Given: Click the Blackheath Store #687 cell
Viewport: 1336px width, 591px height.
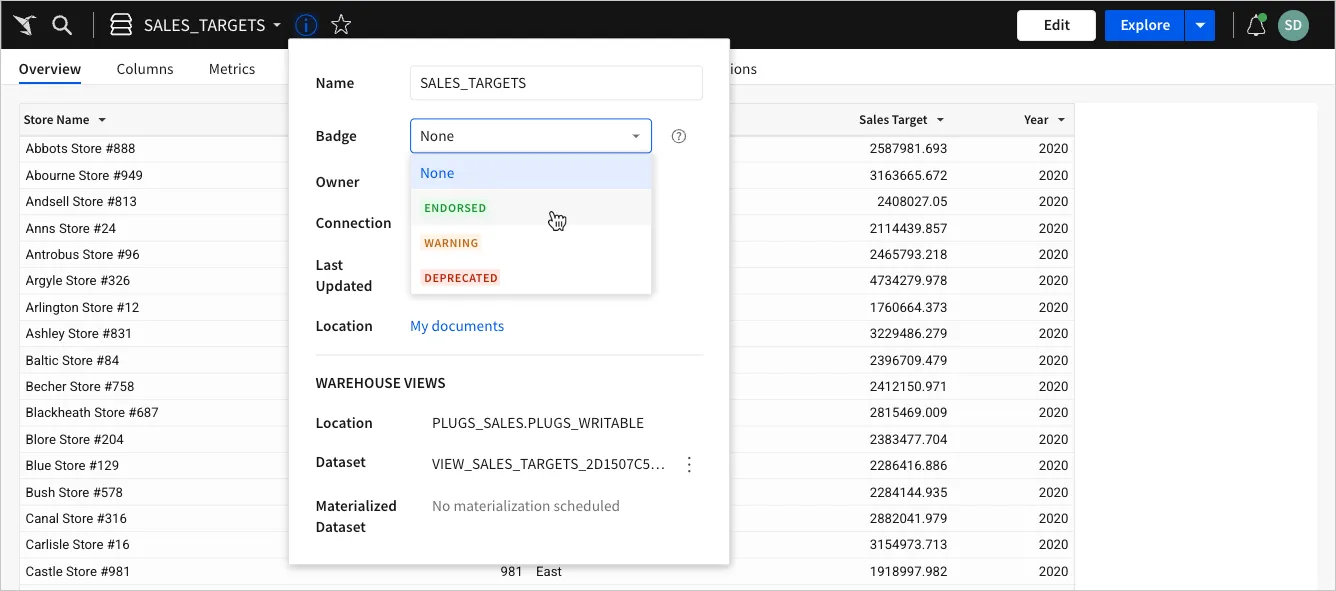Looking at the screenshot, I should pos(92,412).
